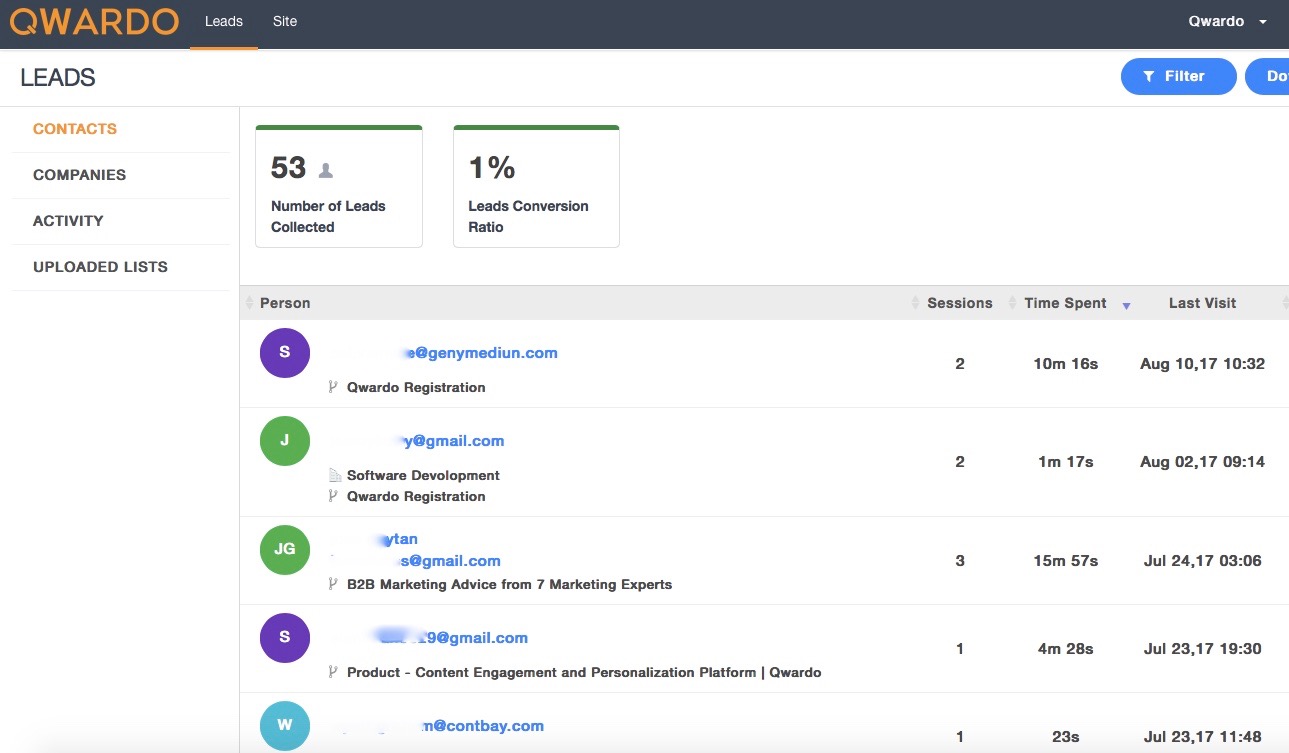Click the purple S avatar of 4m 28s row
1289x753 pixels.
click(285, 637)
